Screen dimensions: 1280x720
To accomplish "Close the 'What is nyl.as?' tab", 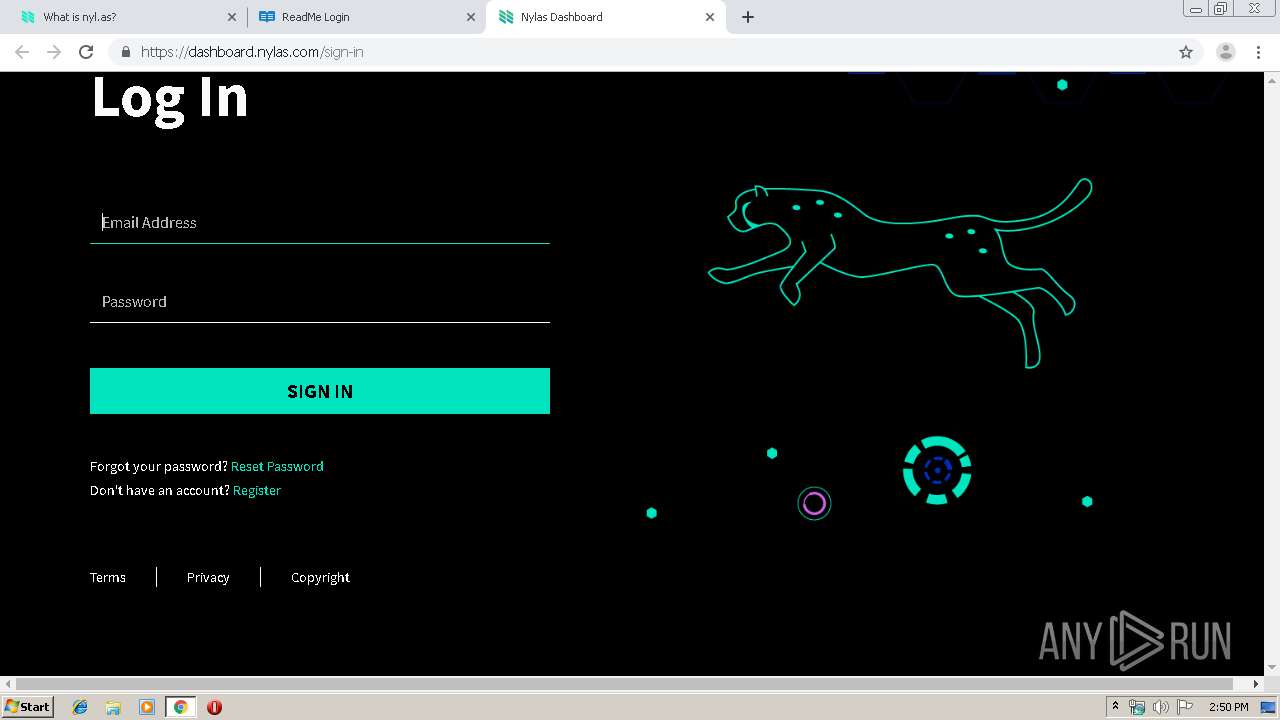I will (x=233, y=17).
